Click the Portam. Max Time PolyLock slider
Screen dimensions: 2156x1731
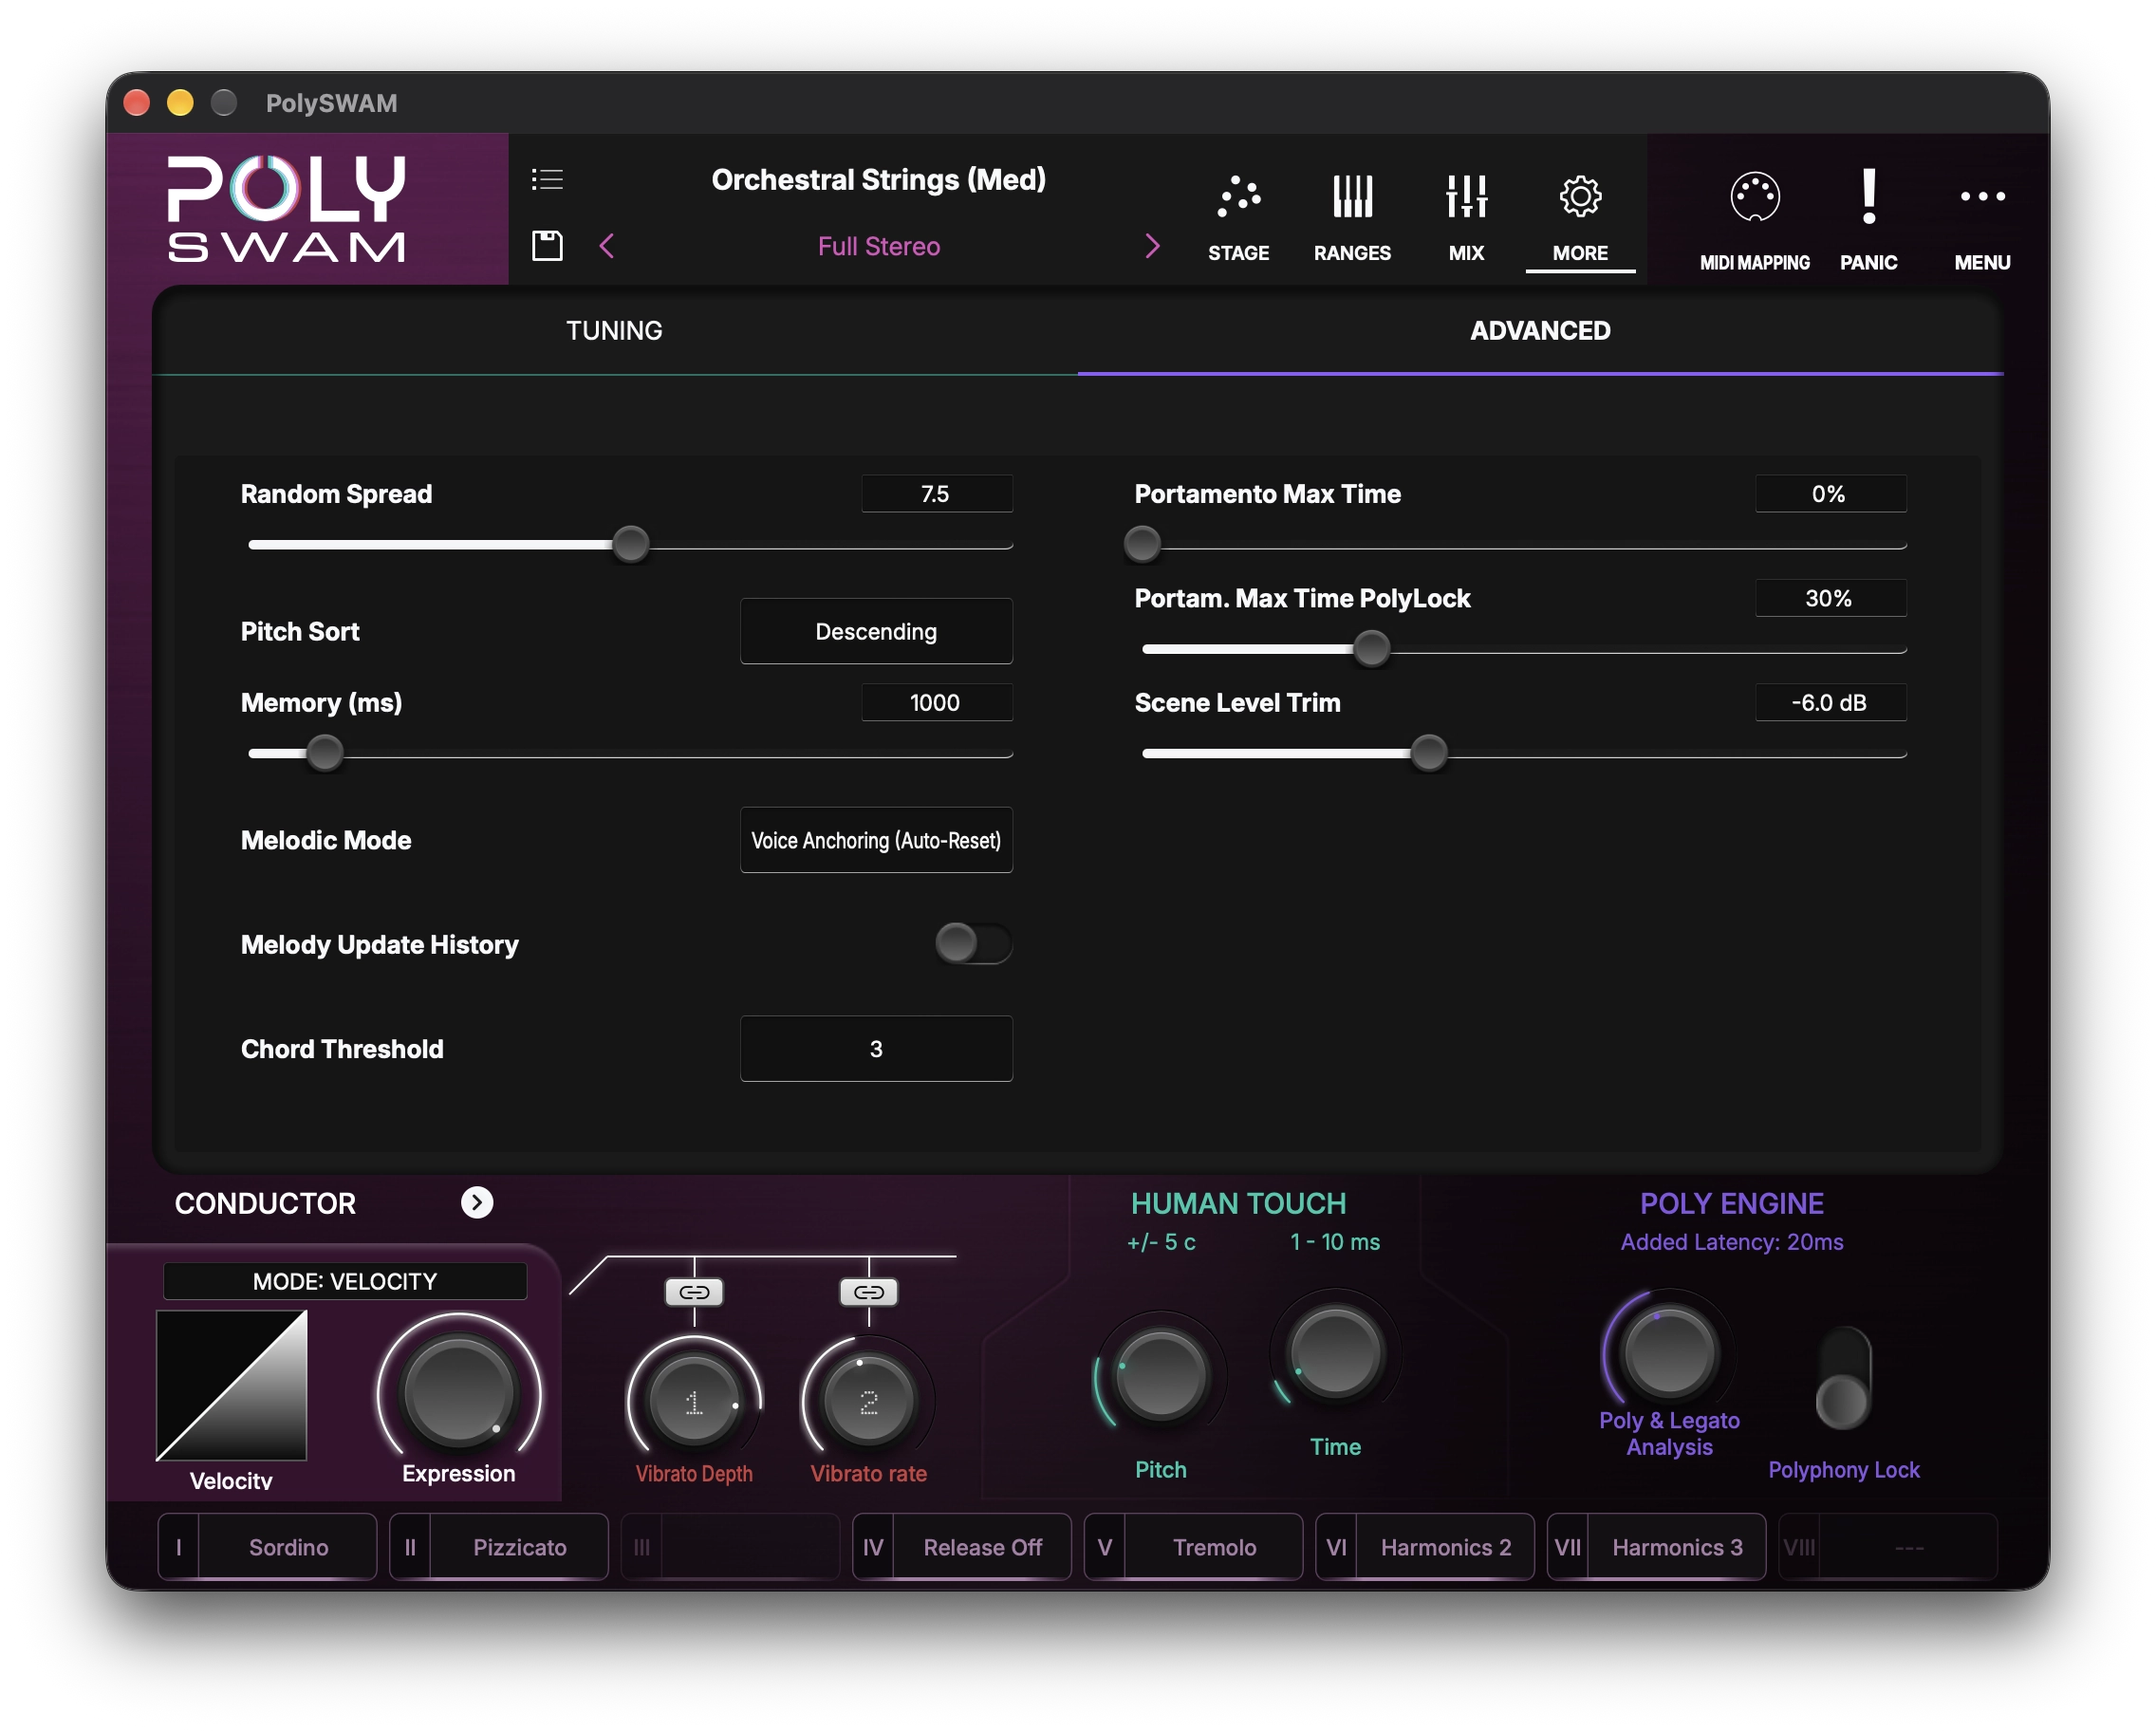[x=1524, y=649]
